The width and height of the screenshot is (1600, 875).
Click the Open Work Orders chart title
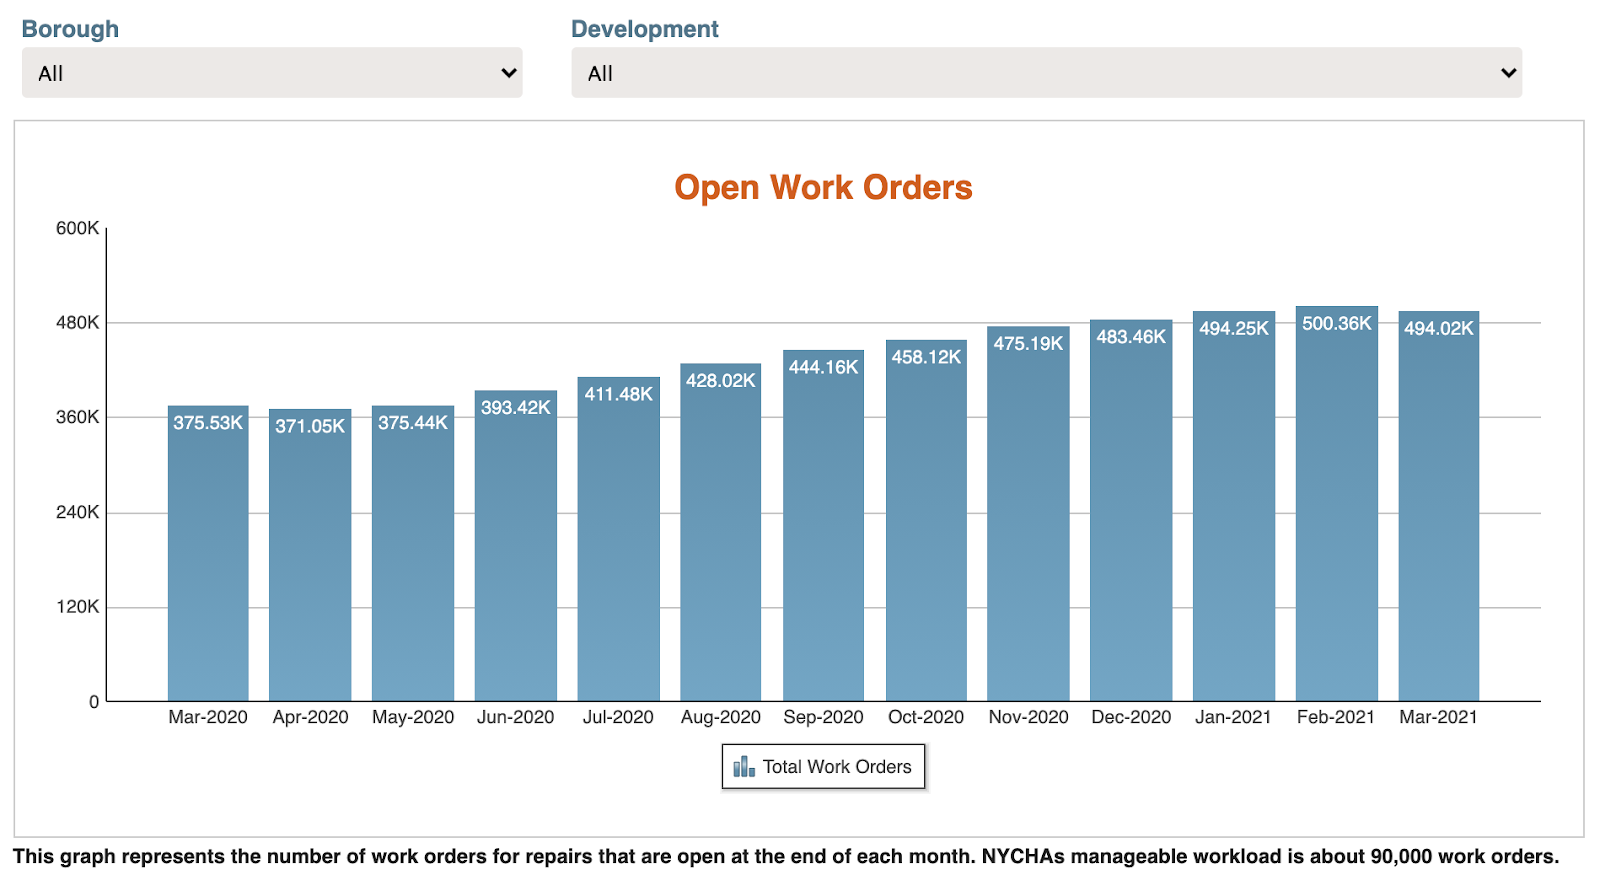click(823, 187)
